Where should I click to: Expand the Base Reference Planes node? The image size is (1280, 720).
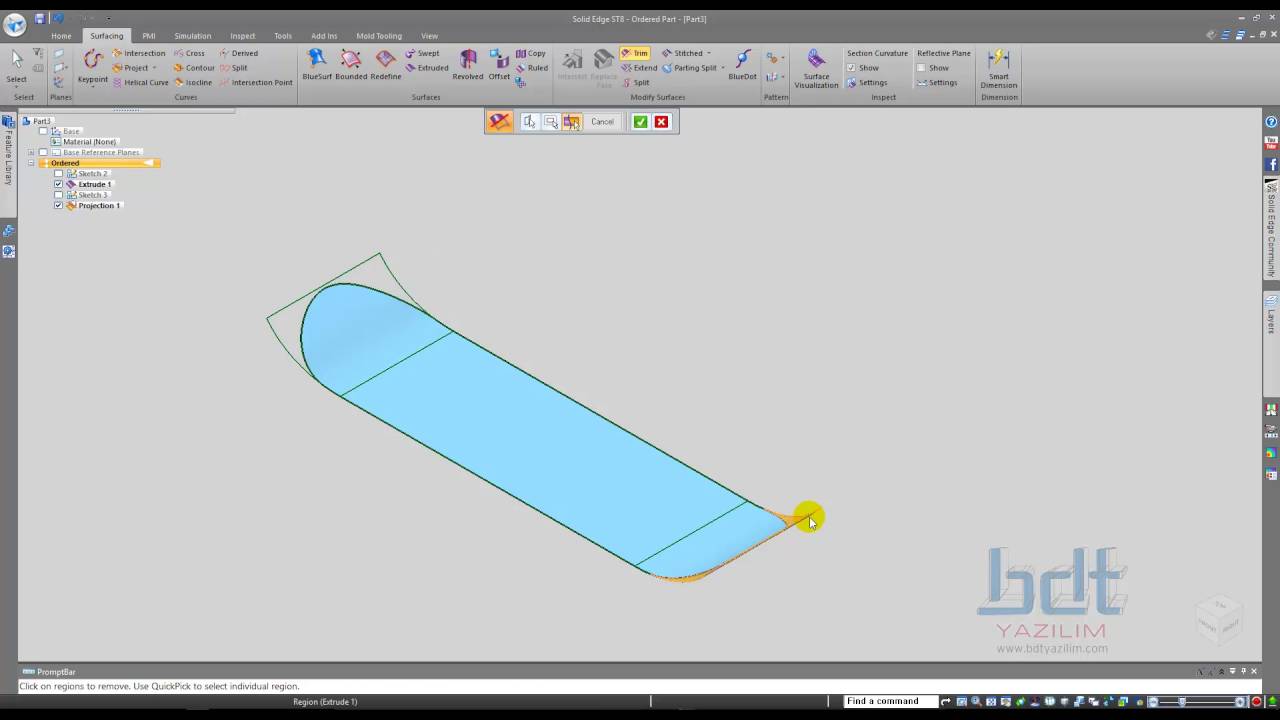31,153
